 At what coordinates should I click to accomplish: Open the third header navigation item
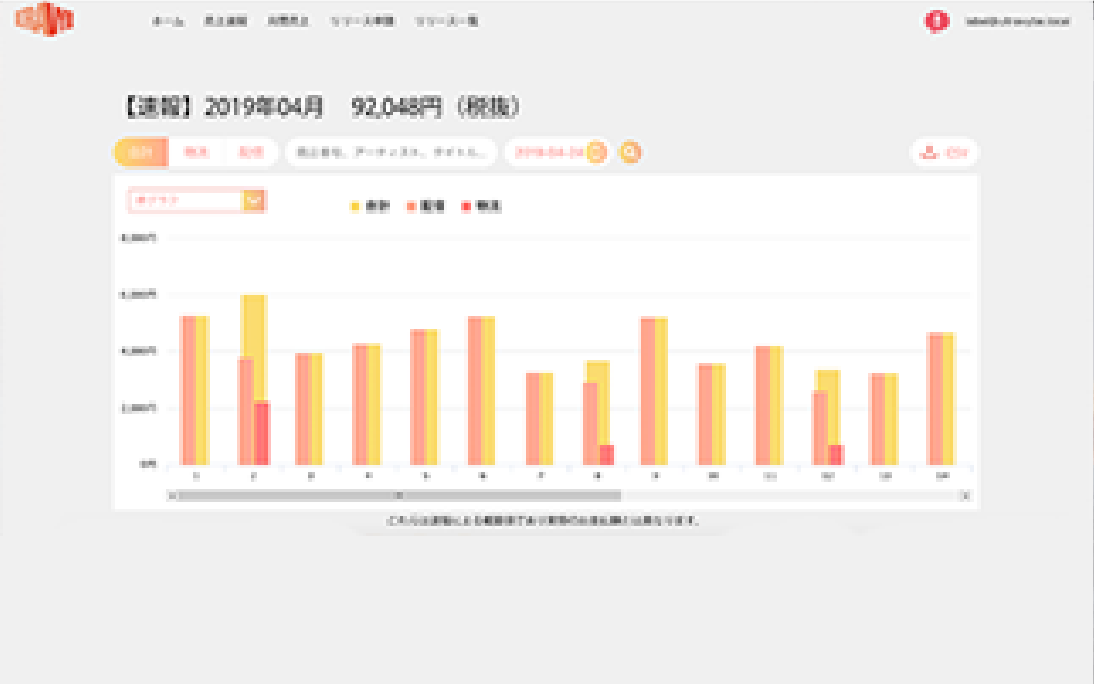pos(288,21)
